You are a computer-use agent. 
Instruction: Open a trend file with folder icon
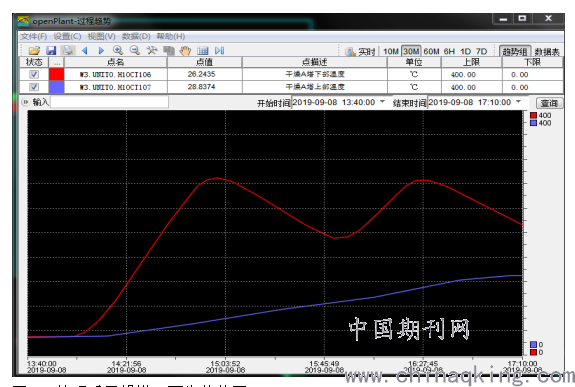[34, 51]
